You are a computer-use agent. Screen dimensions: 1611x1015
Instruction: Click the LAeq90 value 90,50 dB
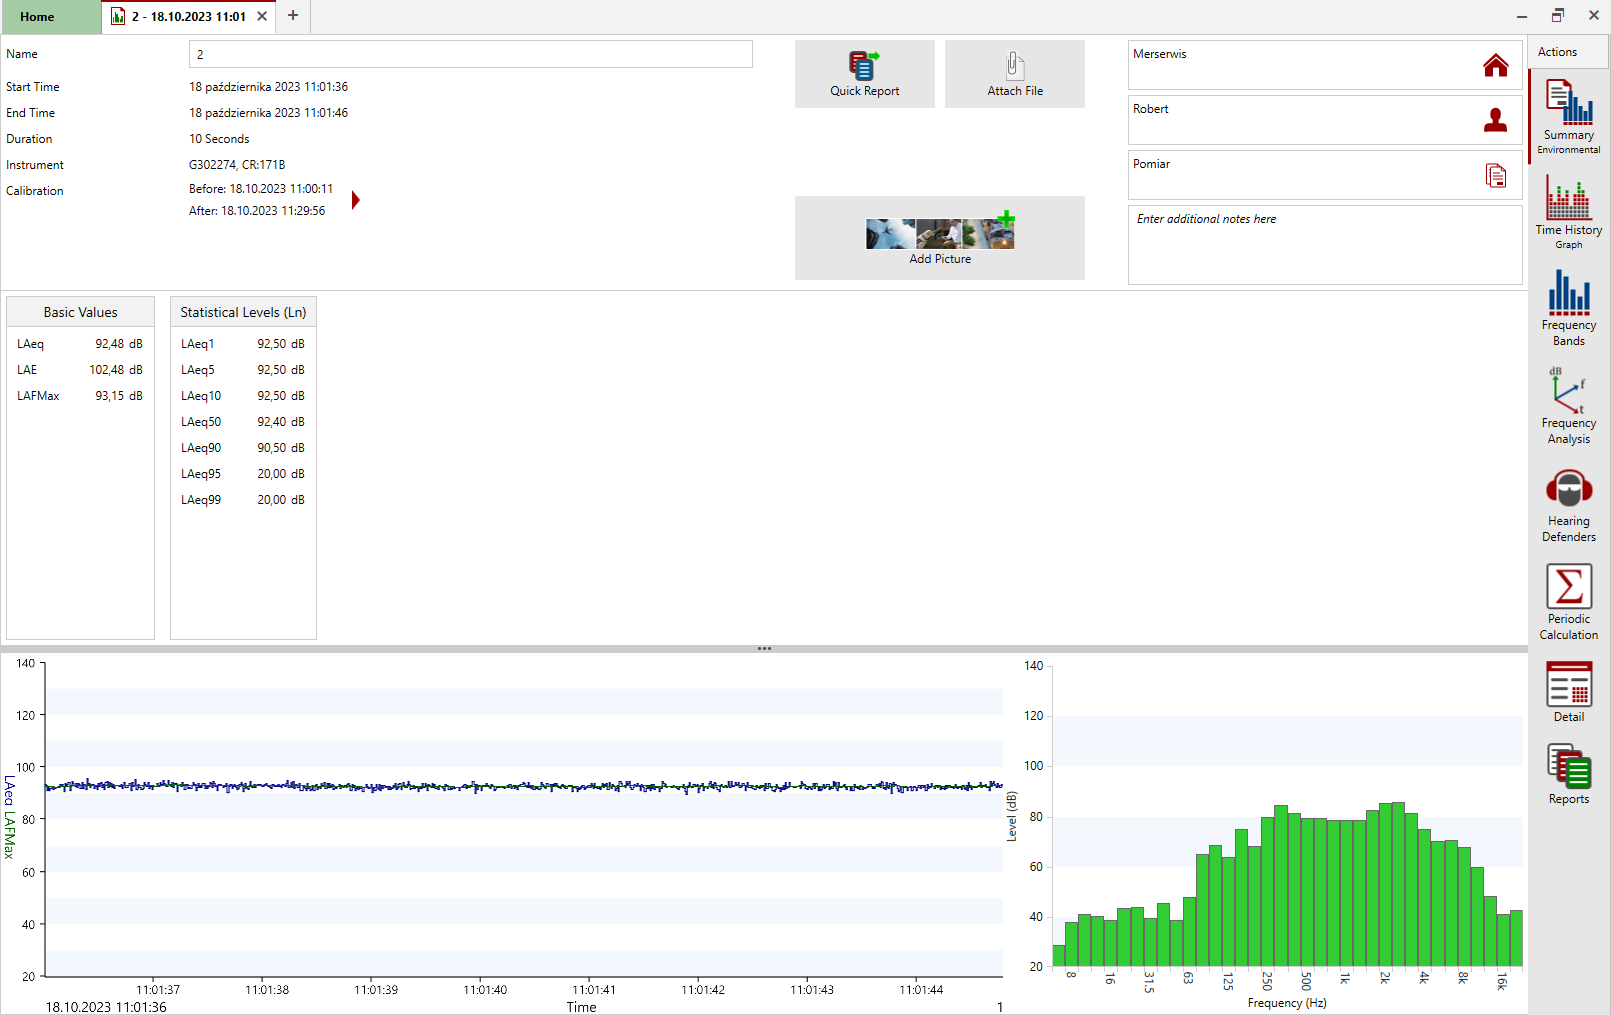(281, 448)
